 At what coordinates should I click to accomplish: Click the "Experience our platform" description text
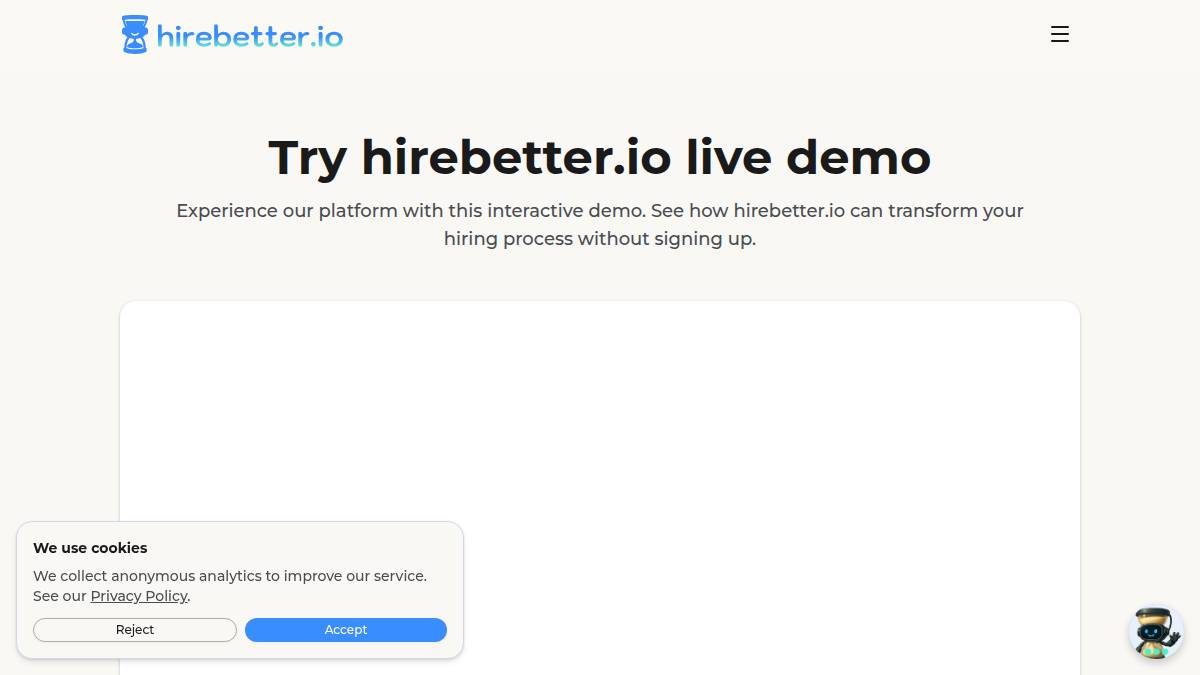(600, 225)
